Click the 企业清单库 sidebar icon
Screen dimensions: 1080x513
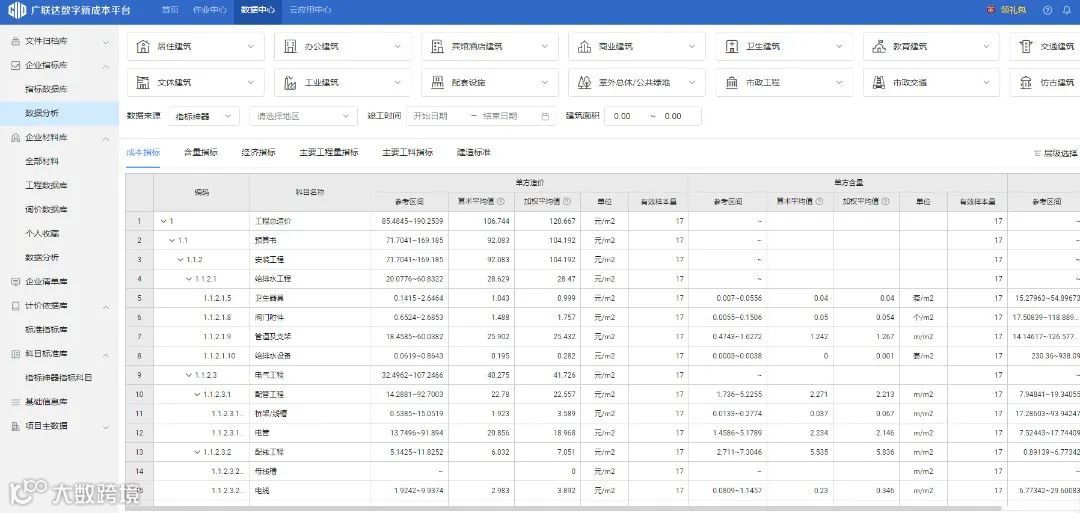coord(15,282)
